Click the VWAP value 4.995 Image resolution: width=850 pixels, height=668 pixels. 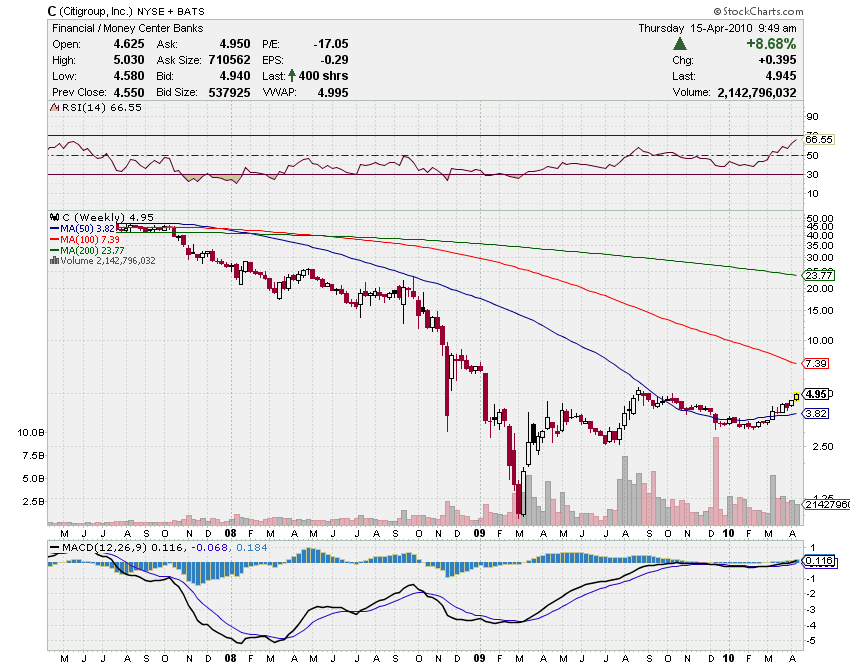(333, 92)
